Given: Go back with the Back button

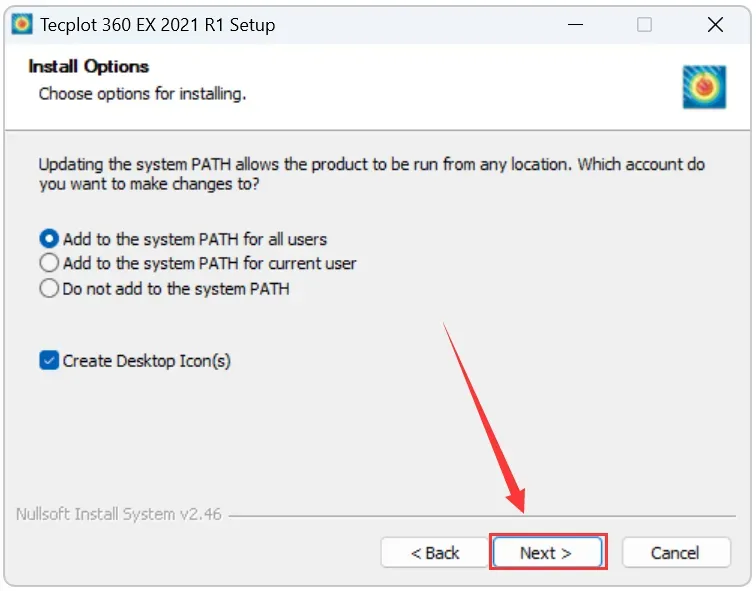Looking at the screenshot, I should point(434,552).
